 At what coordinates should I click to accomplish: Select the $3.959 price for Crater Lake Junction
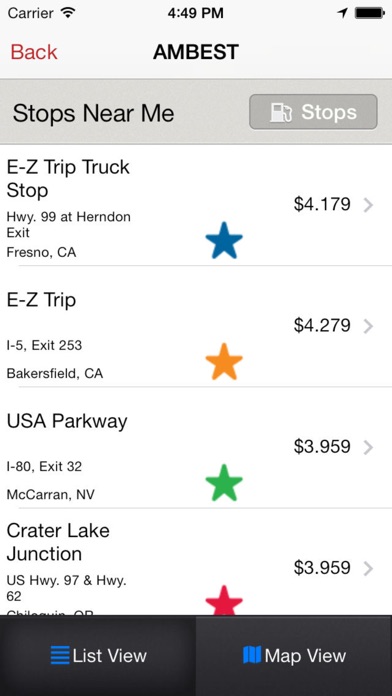point(322,568)
